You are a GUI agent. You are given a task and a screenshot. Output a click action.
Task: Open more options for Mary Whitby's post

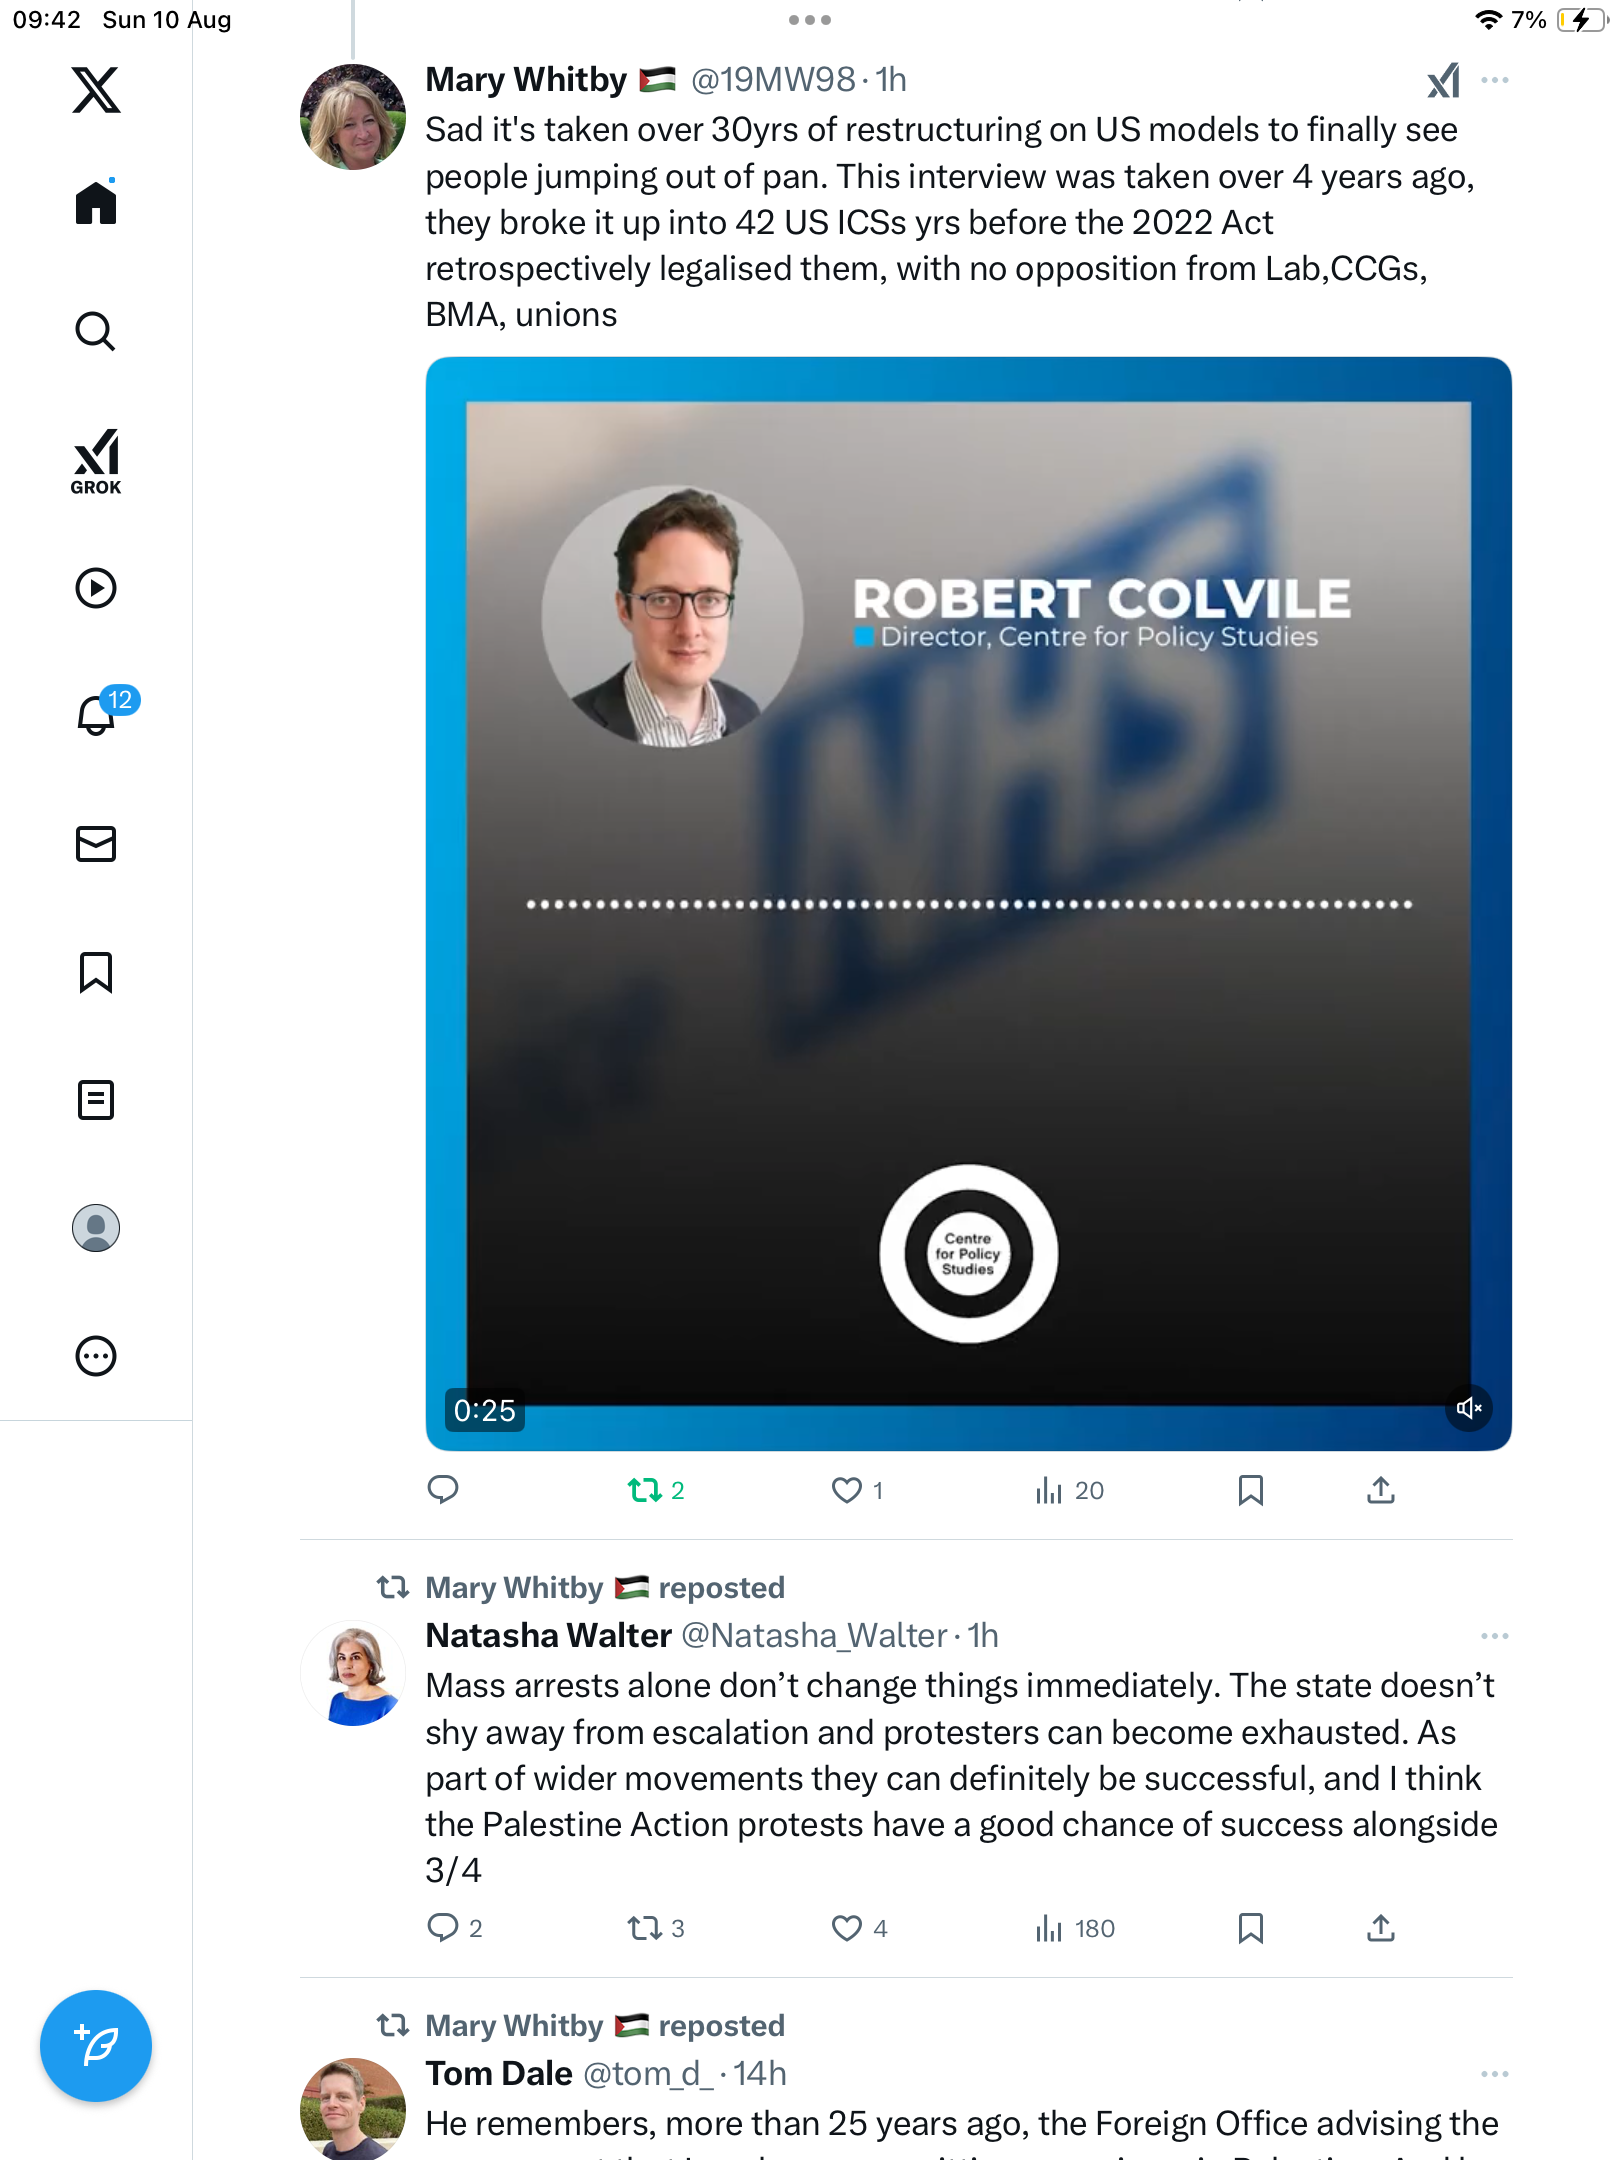click(1494, 80)
